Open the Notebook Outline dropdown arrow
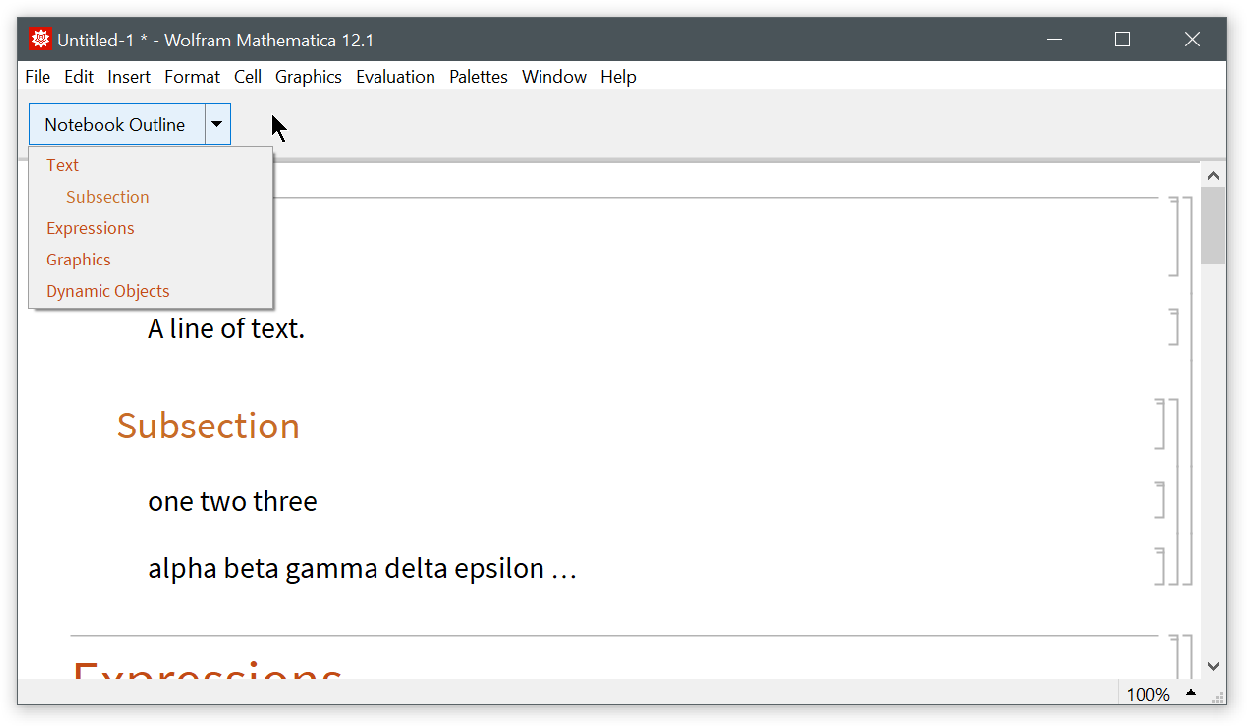Viewport: 1248px width, 728px height. pos(217,124)
